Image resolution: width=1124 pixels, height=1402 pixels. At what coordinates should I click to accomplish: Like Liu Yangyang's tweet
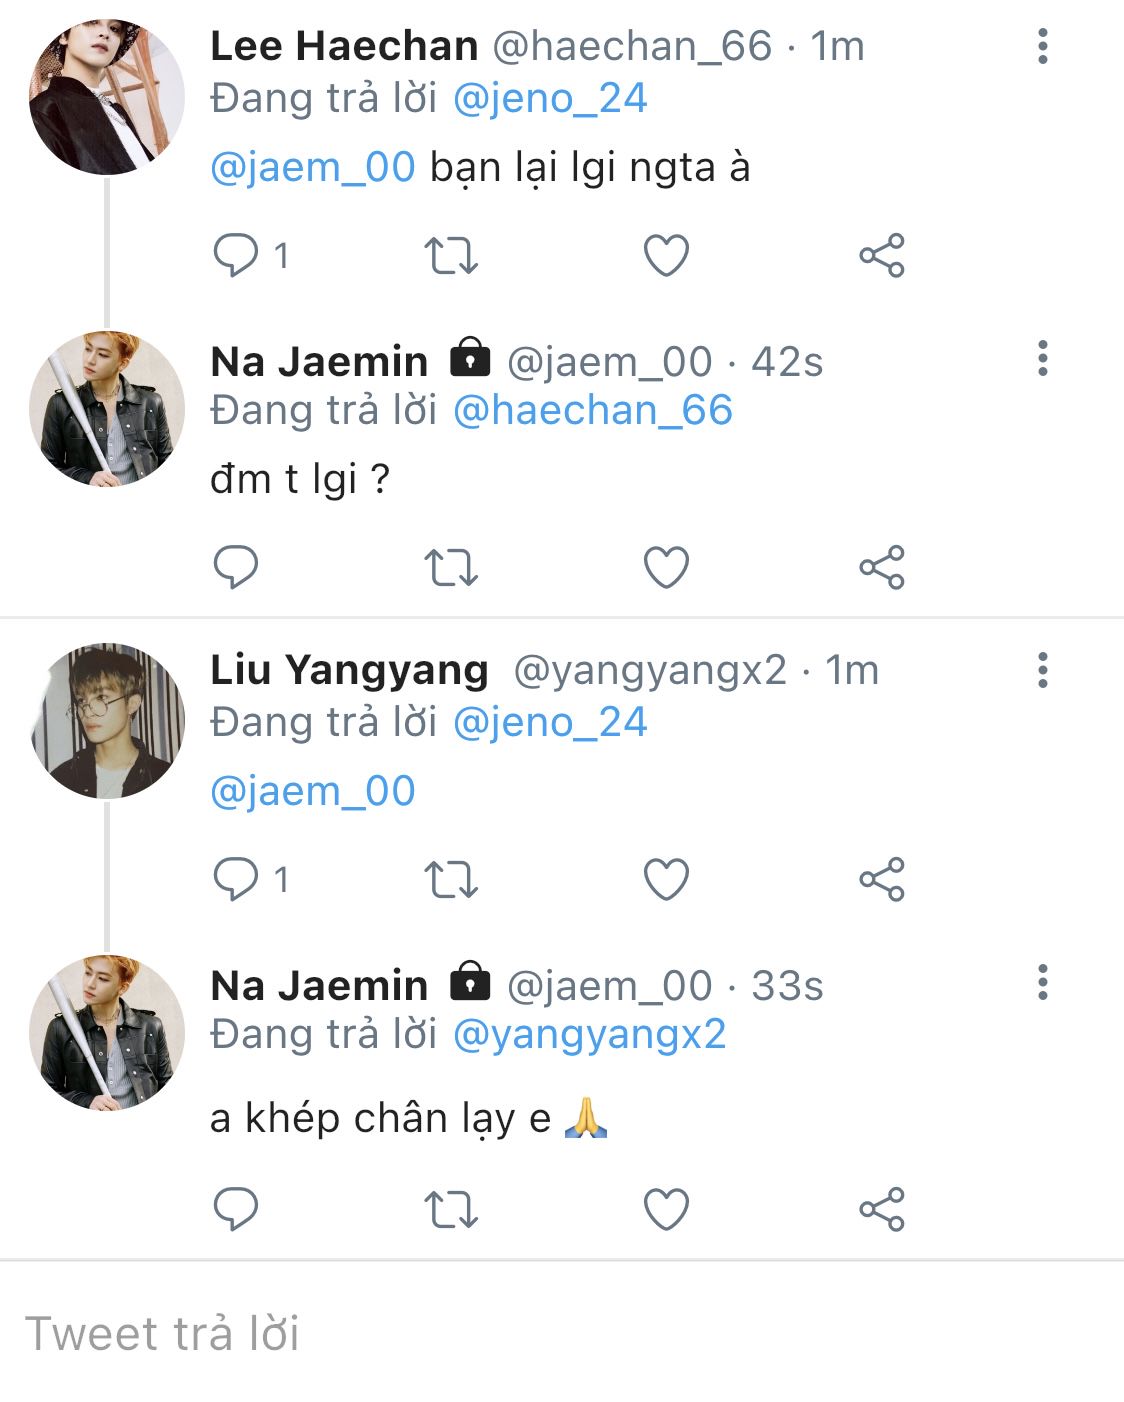click(666, 880)
